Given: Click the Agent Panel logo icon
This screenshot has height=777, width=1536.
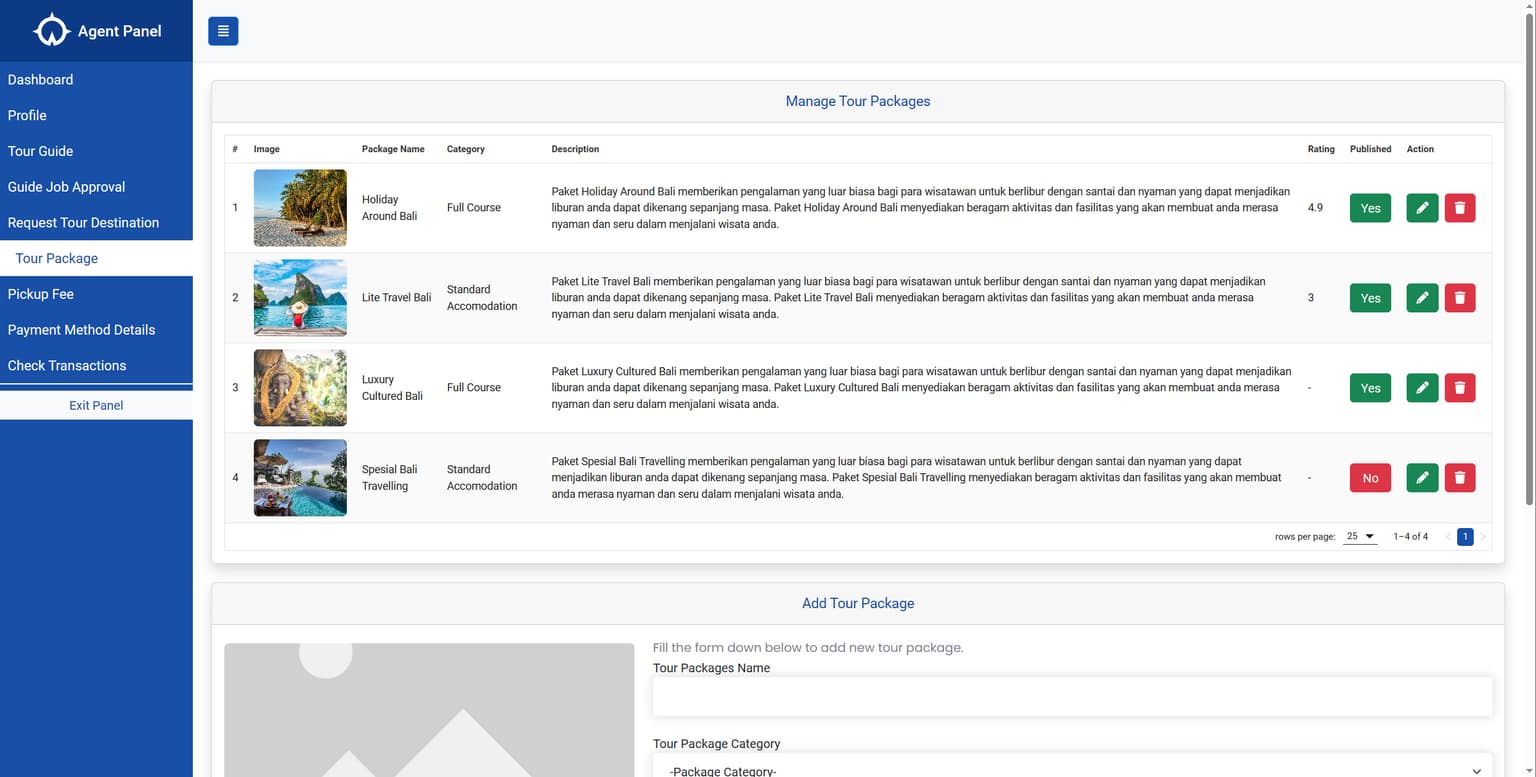Looking at the screenshot, I should pos(51,30).
